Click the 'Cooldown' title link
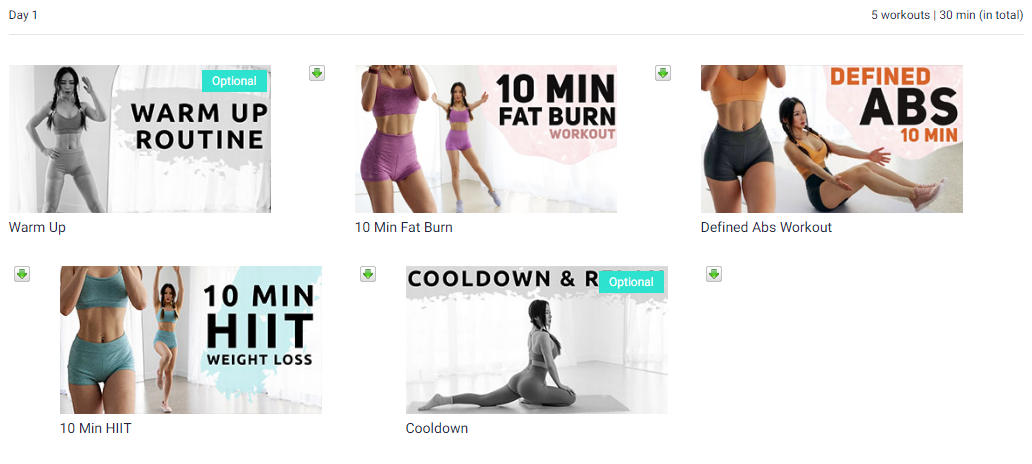 click(436, 428)
